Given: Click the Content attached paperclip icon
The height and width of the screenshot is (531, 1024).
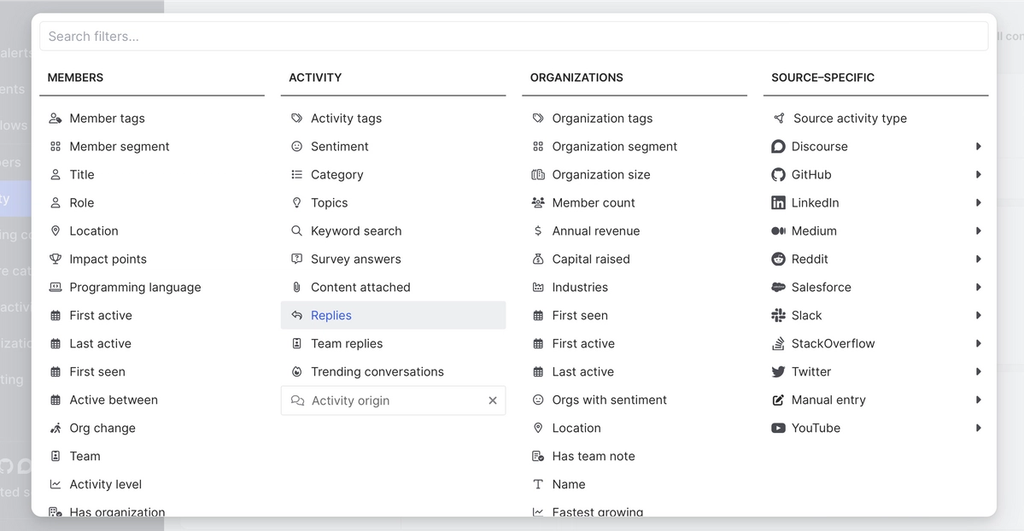Looking at the screenshot, I should (x=297, y=287).
